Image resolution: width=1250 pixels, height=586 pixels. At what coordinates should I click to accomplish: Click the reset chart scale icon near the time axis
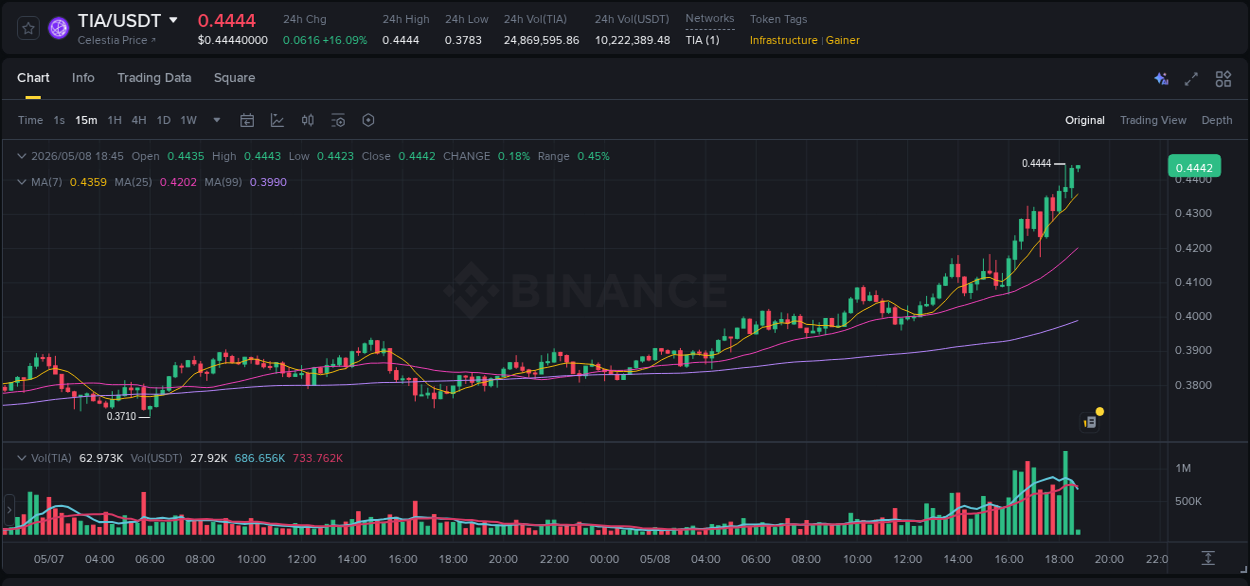[x=1208, y=558]
